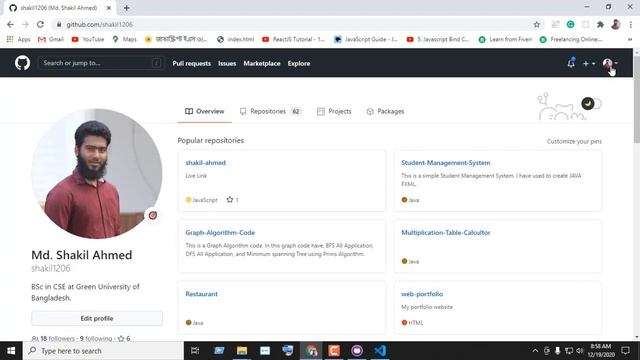The width and height of the screenshot is (640, 360).
Task: Open the Multiplication-Table-Calcultor repository
Action: tap(446, 232)
